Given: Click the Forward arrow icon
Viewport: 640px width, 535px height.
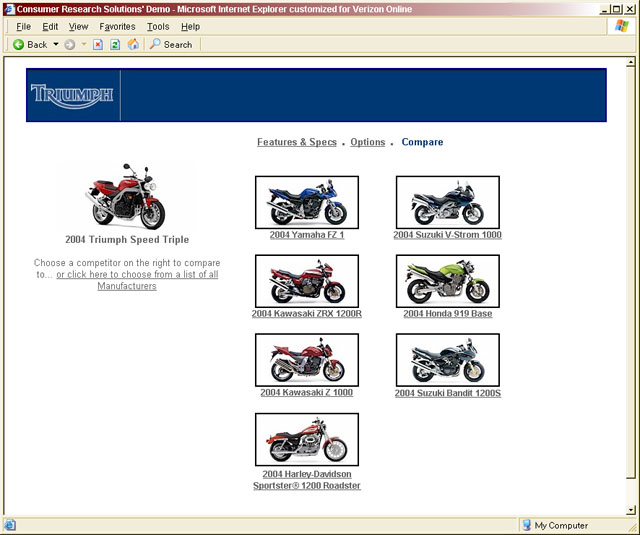Looking at the screenshot, I should coord(70,44).
